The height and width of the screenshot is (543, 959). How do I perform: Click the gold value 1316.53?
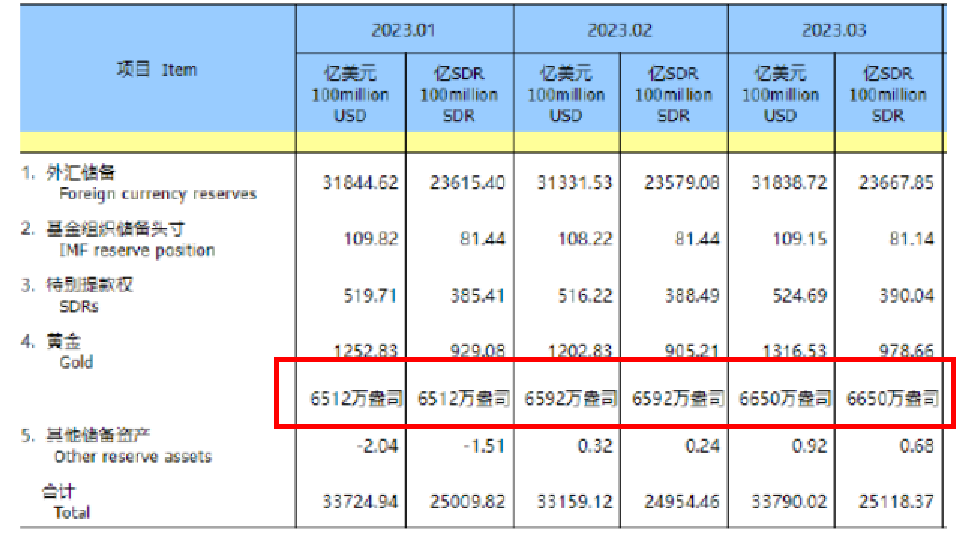pos(795,350)
